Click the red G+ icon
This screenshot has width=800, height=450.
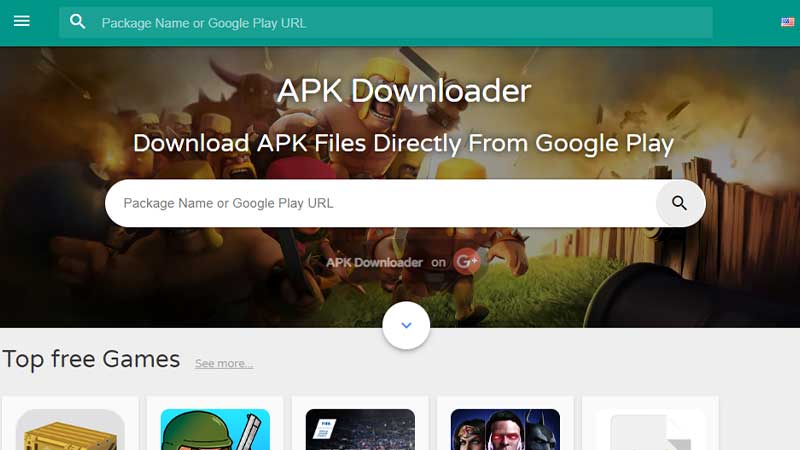point(466,262)
